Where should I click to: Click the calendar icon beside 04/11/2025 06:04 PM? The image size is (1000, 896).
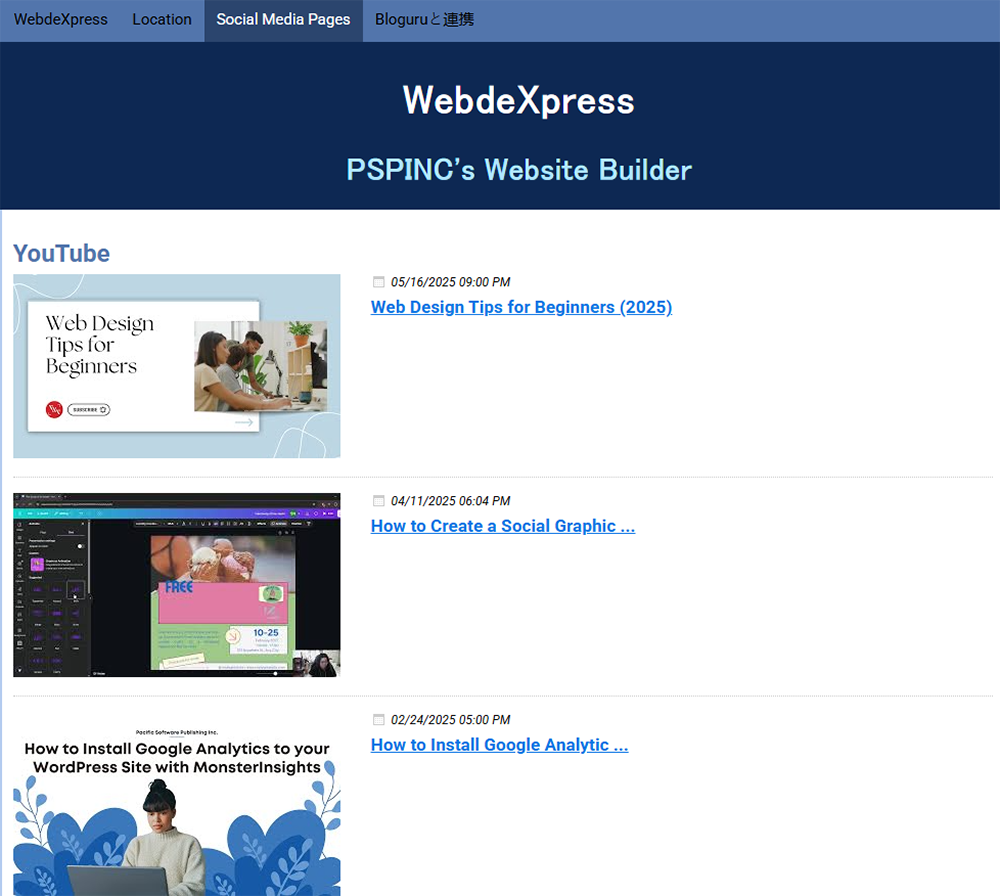click(378, 501)
